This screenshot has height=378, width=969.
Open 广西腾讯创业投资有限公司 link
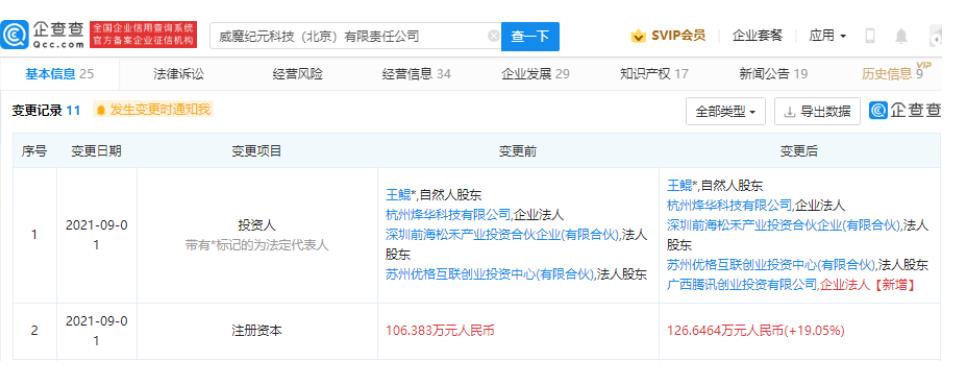(742, 284)
